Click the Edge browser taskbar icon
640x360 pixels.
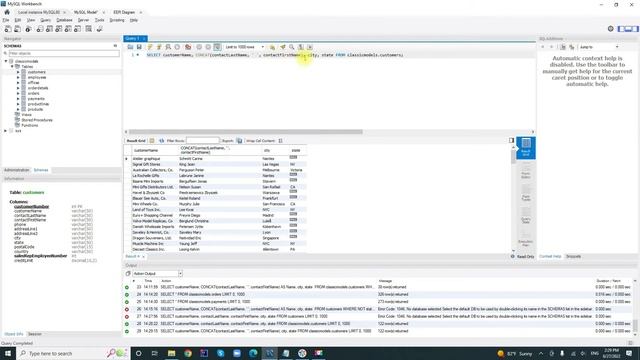[253, 353]
